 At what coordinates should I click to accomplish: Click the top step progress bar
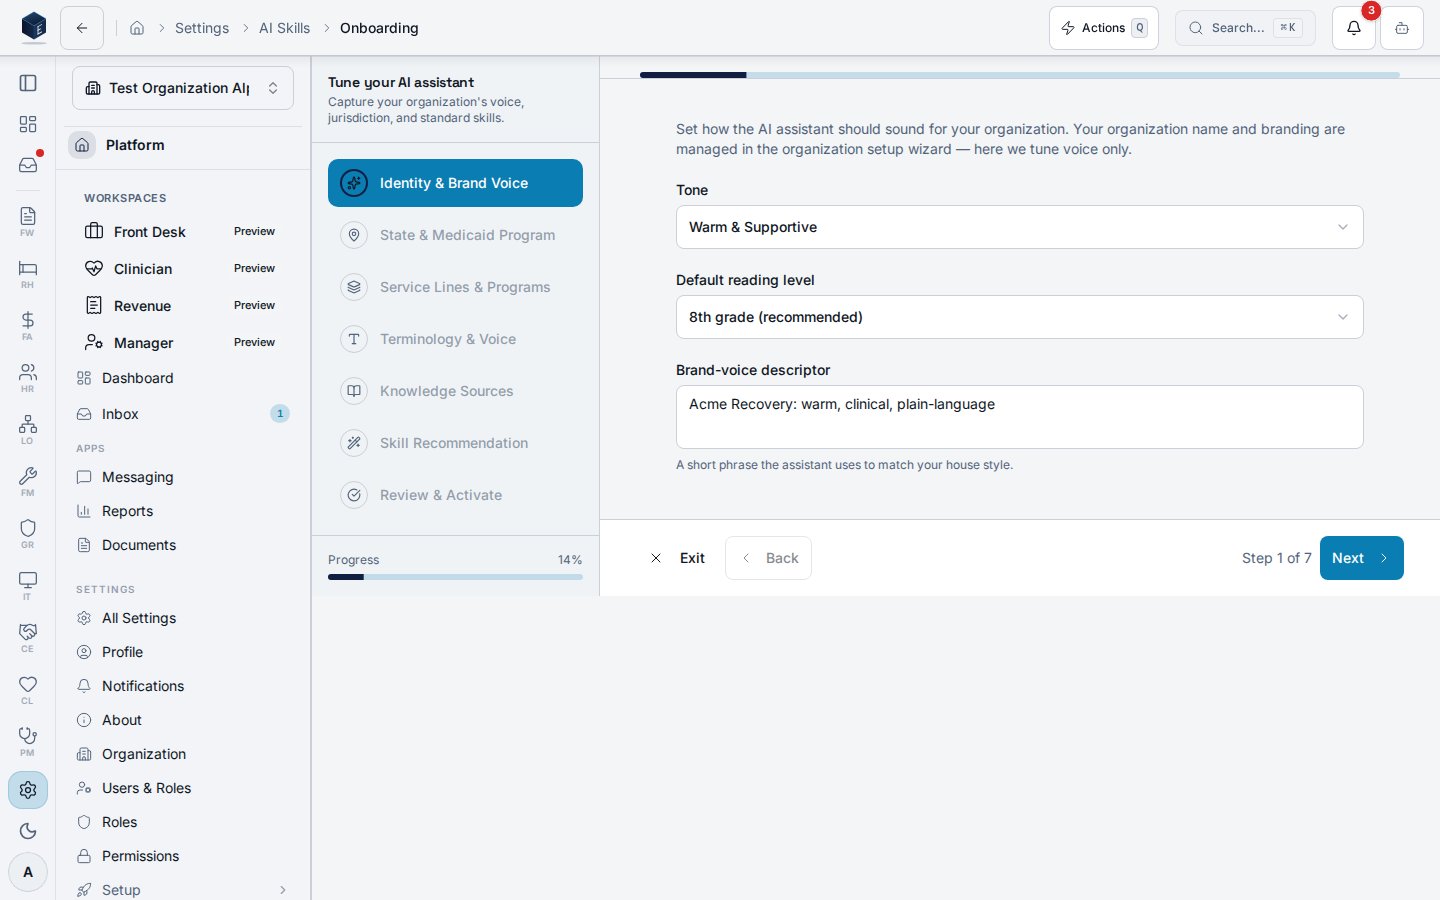1019,75
